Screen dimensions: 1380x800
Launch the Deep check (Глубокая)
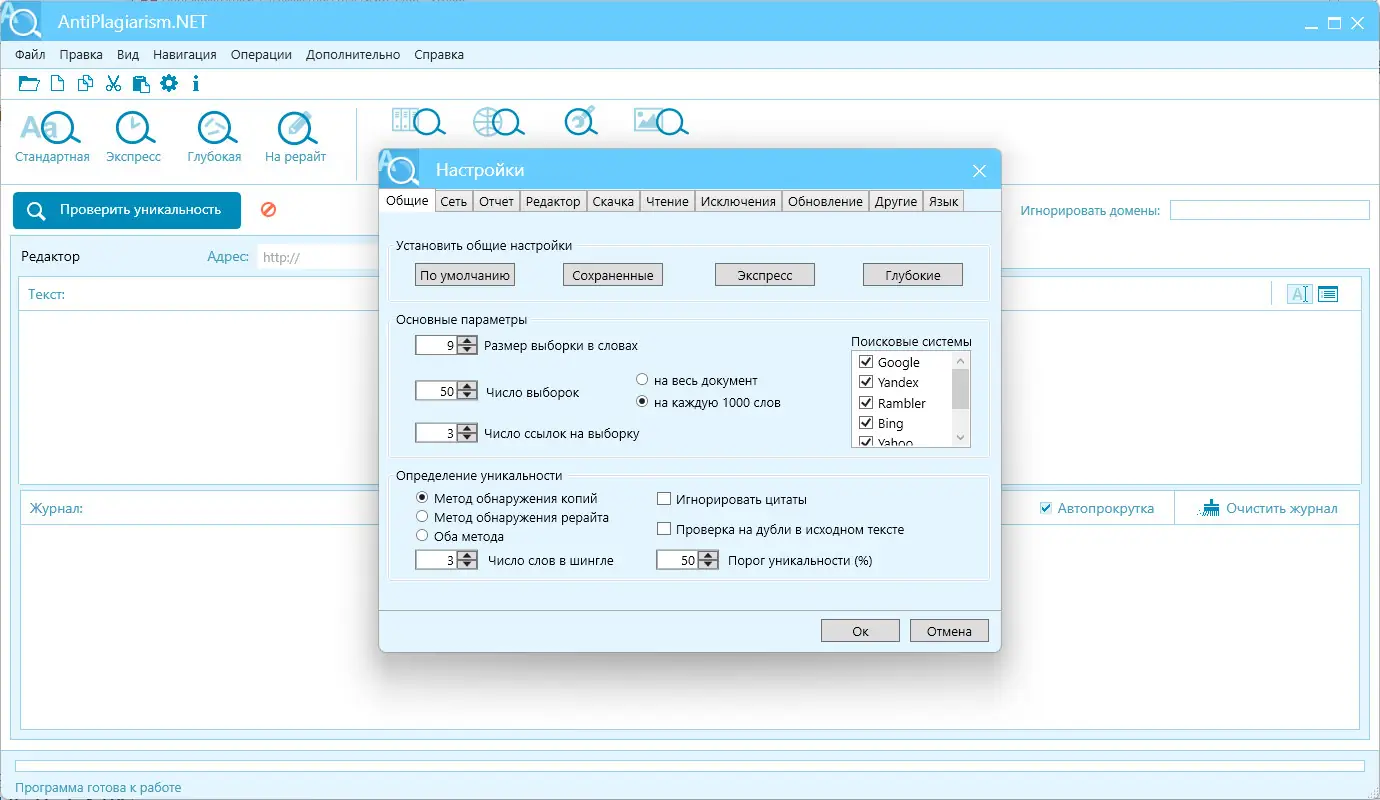point(214,137)
